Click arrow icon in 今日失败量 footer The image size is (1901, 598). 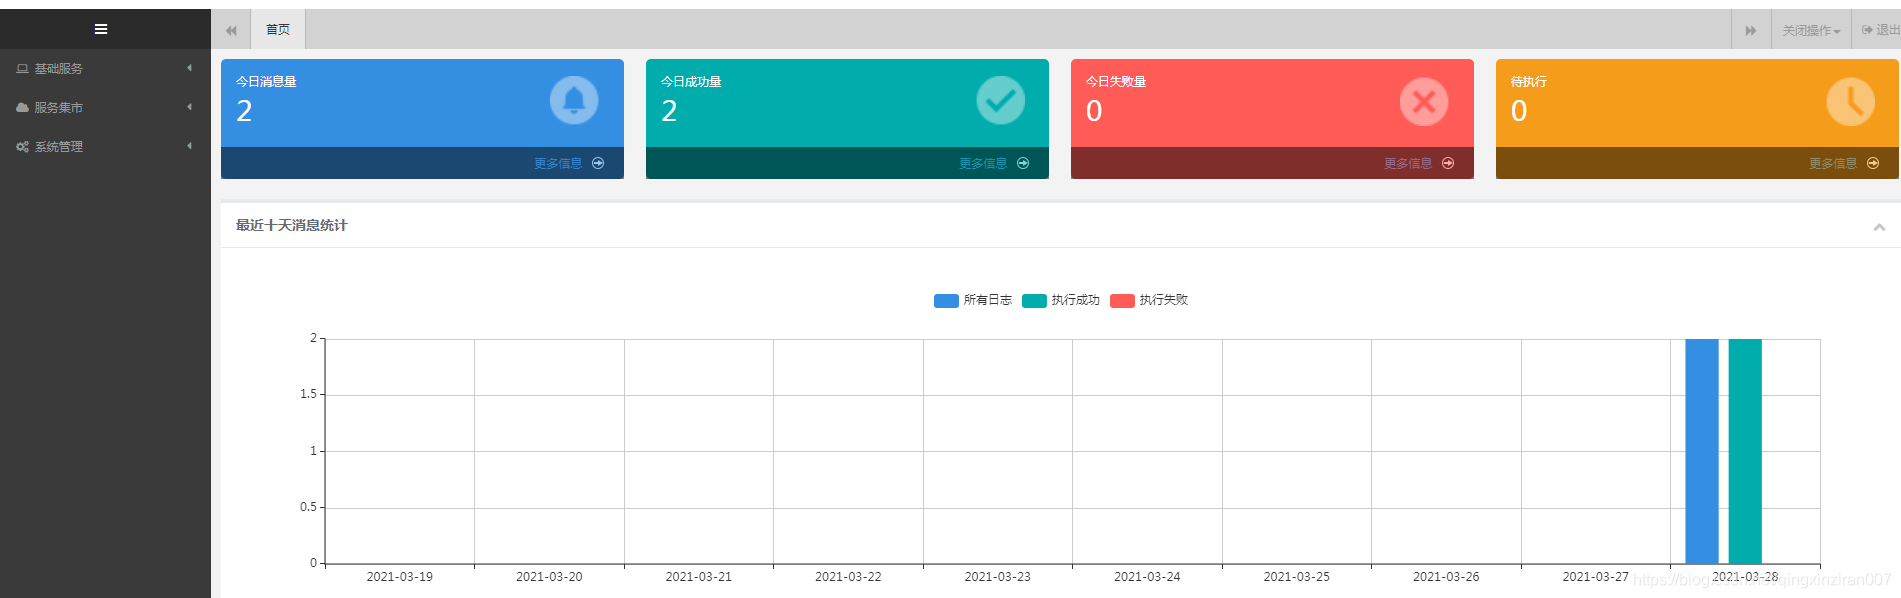(1448, 163)
